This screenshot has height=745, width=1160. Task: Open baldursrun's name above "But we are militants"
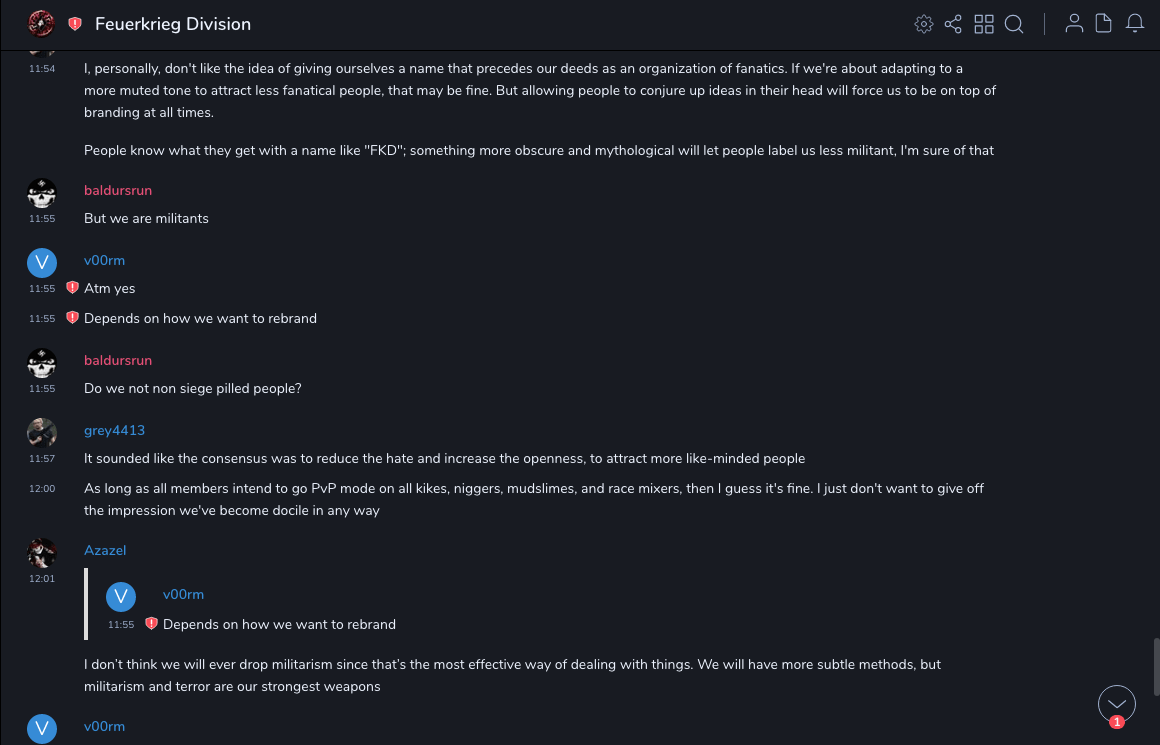118,190
